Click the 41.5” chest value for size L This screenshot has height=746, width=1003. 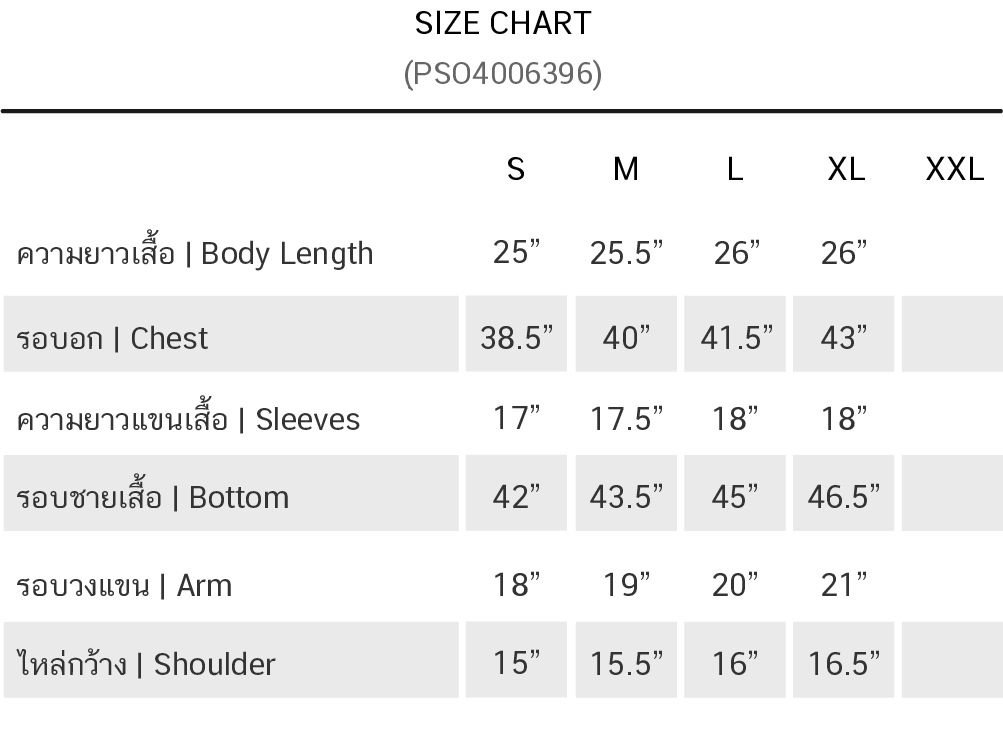[736, 339]
